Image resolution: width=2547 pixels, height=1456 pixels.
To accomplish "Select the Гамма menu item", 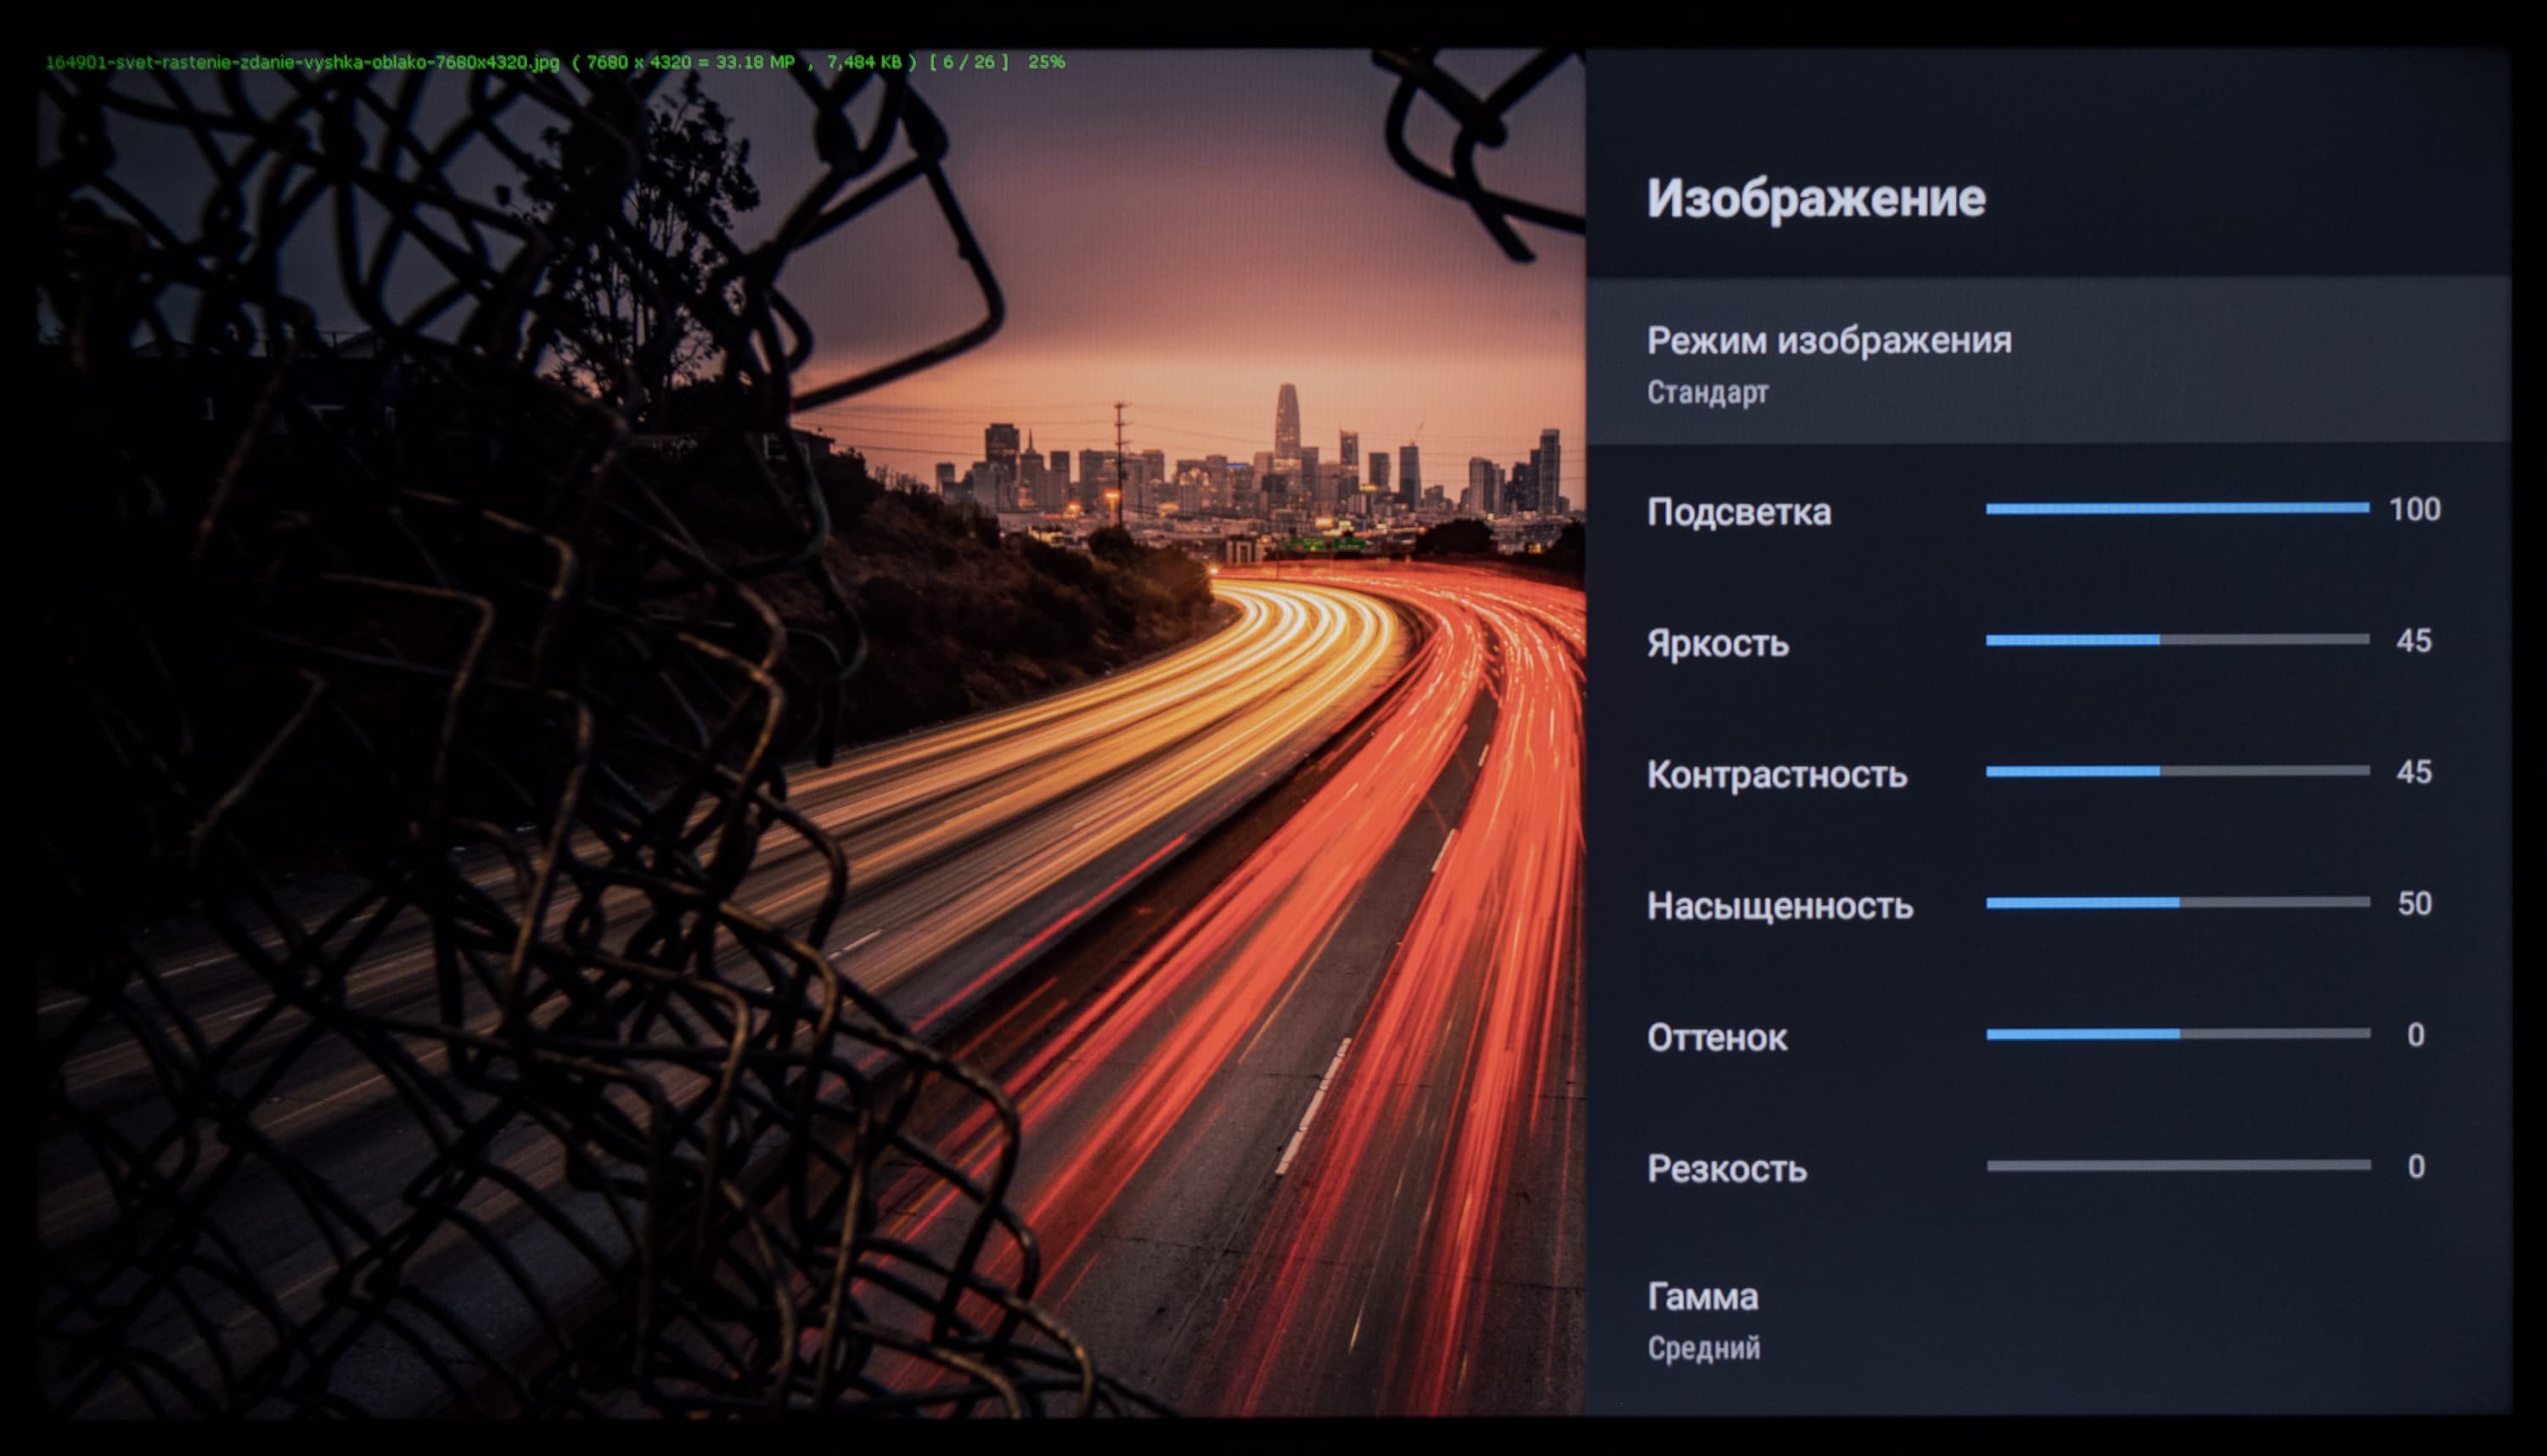I will pos(1702,1297).
